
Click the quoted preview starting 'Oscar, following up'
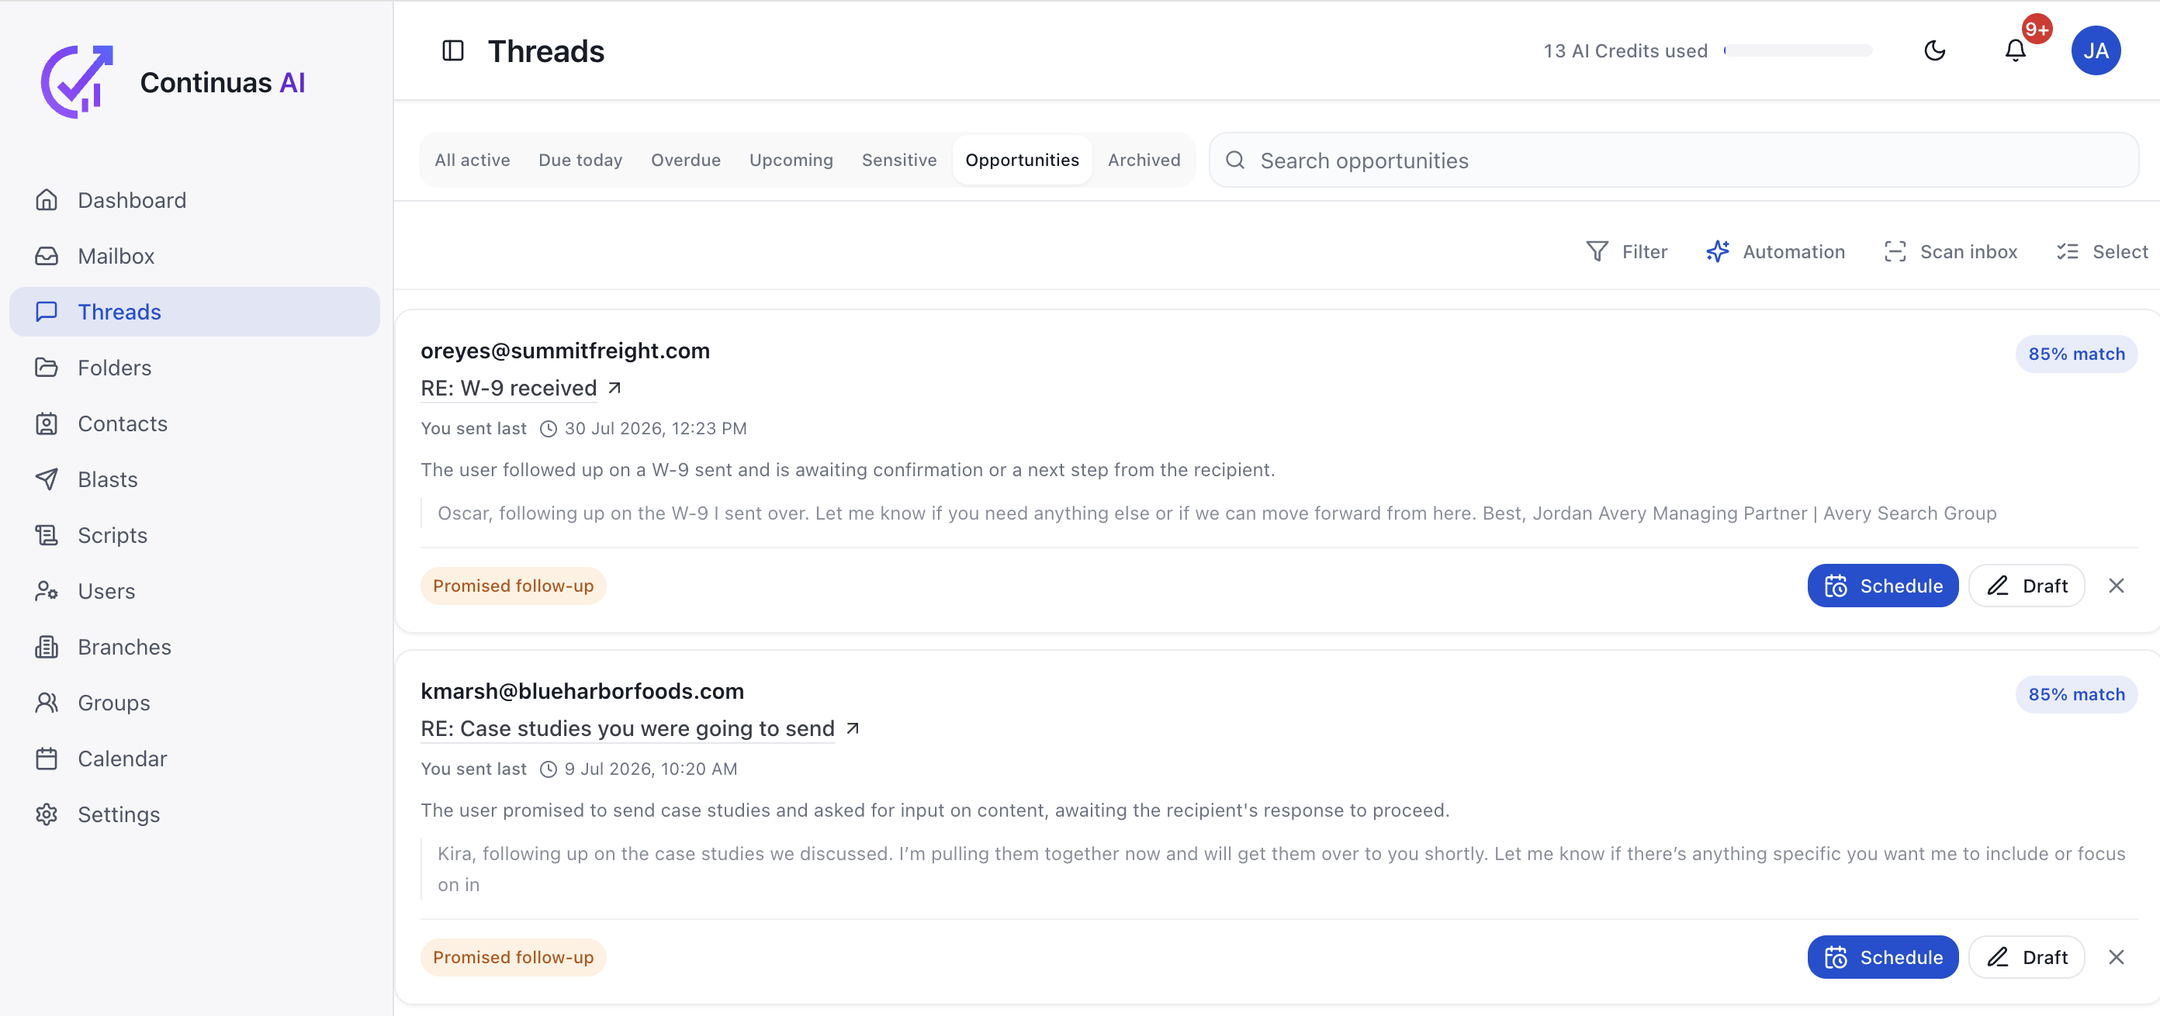pos(1217,513)
